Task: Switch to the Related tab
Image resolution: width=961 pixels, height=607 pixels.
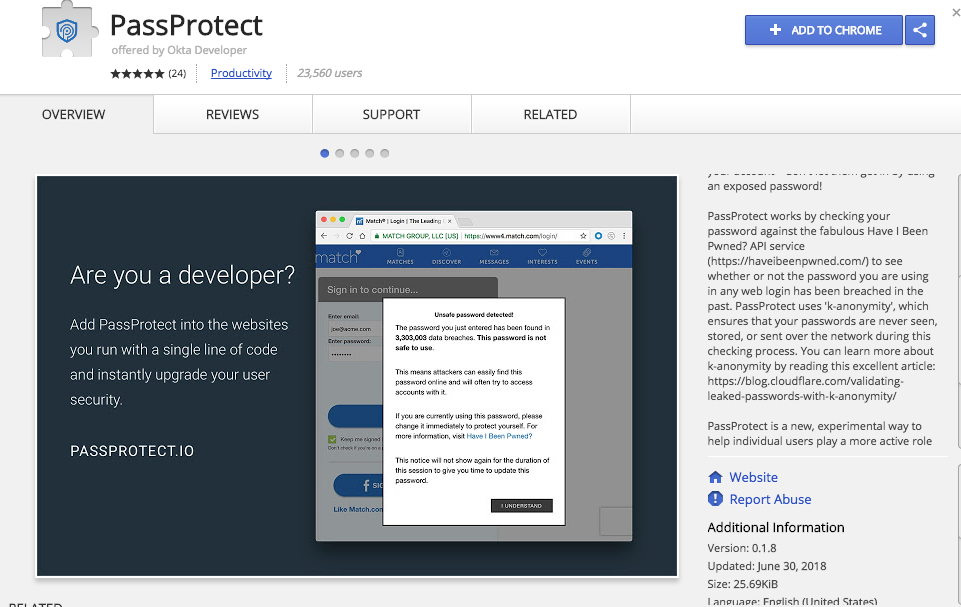Action: pyautogui.click(x=550, y=114)
